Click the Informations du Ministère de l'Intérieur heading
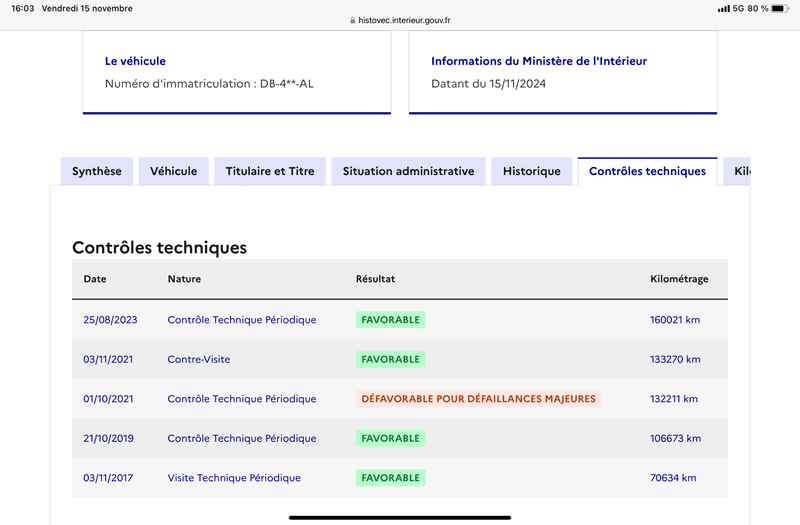800x525 pixels. (x=539, y=61)
